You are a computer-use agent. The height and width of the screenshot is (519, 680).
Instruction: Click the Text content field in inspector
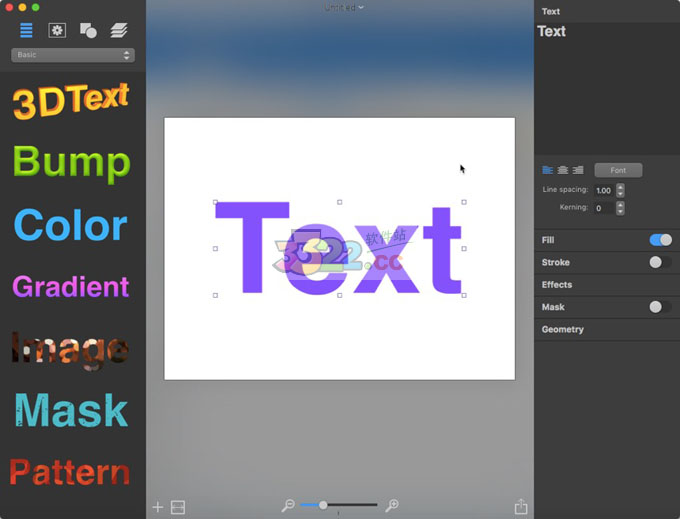tap(607, 88)
